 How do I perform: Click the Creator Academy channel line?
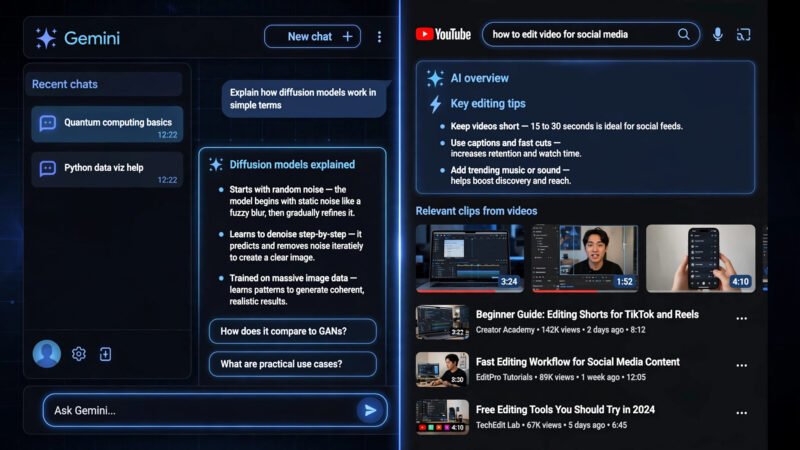(x=561, y=330)
